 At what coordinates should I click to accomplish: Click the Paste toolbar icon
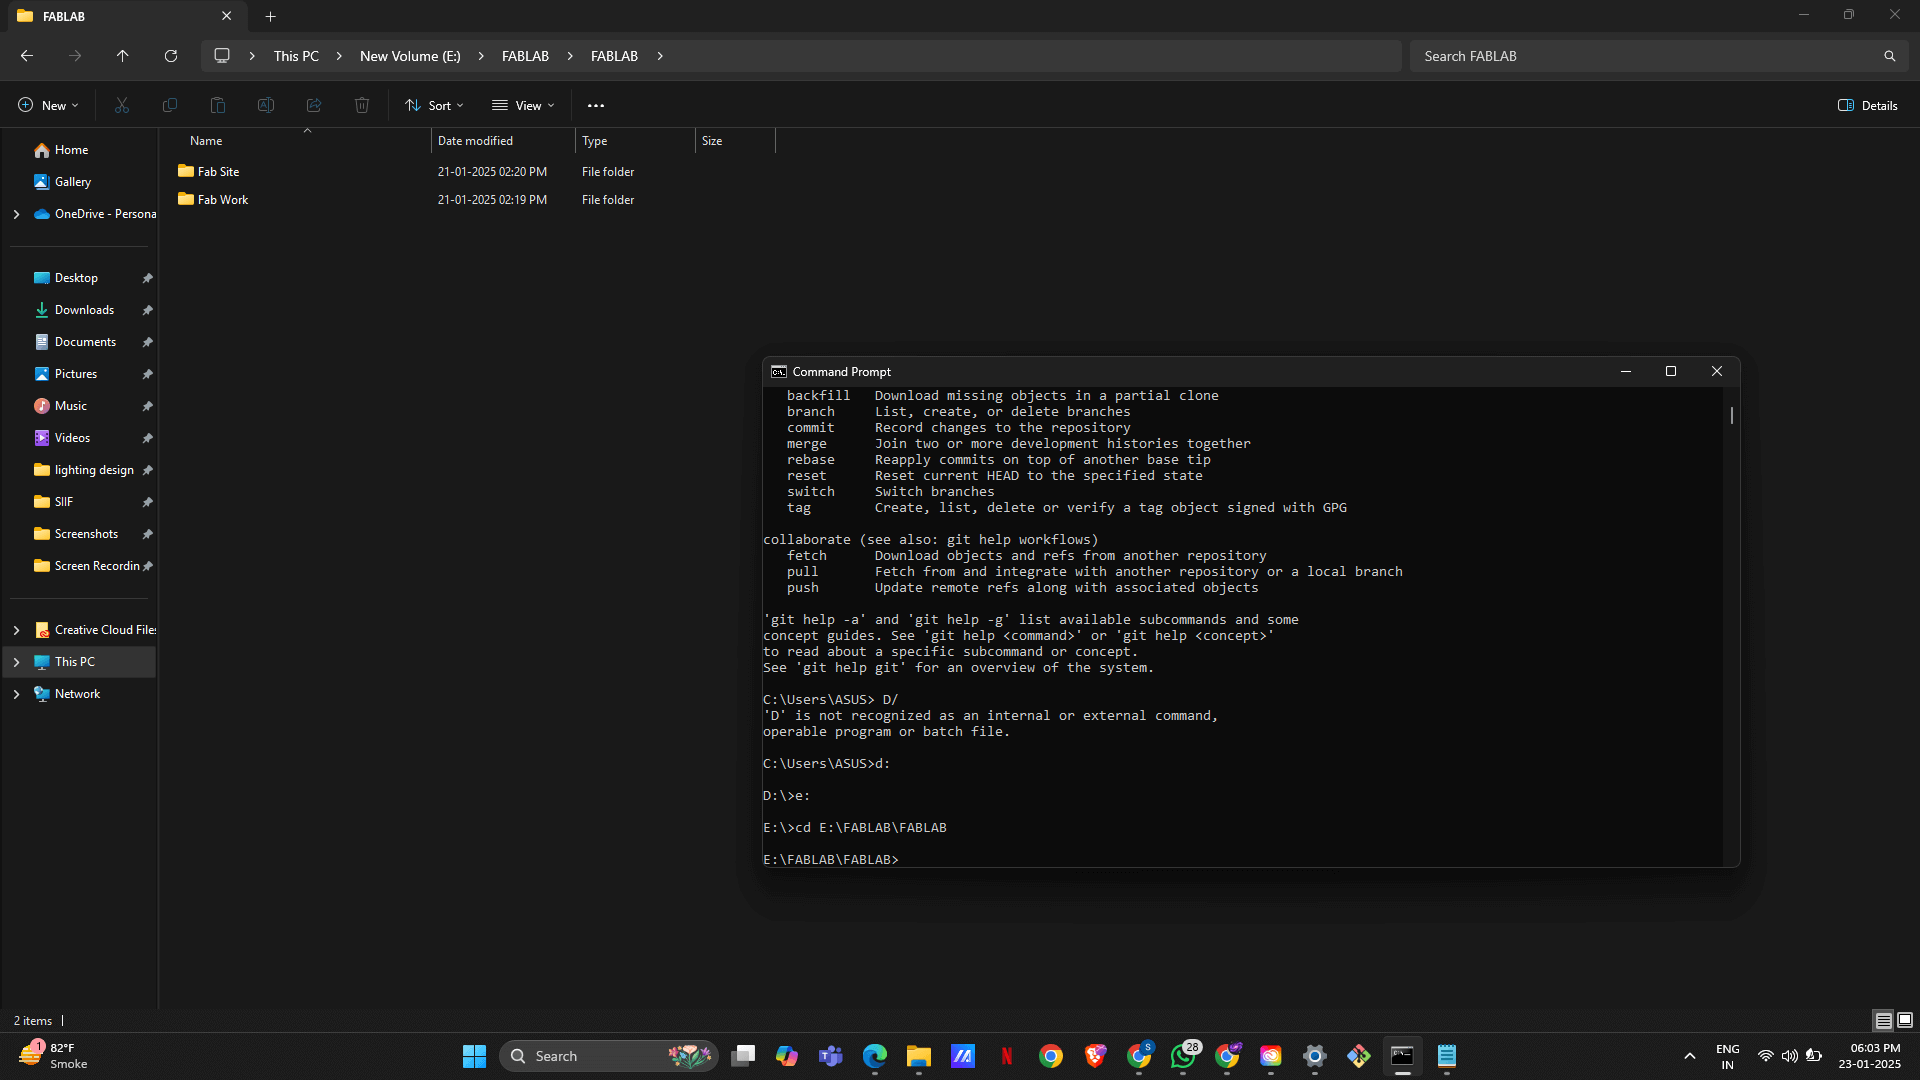coord(218,105)
